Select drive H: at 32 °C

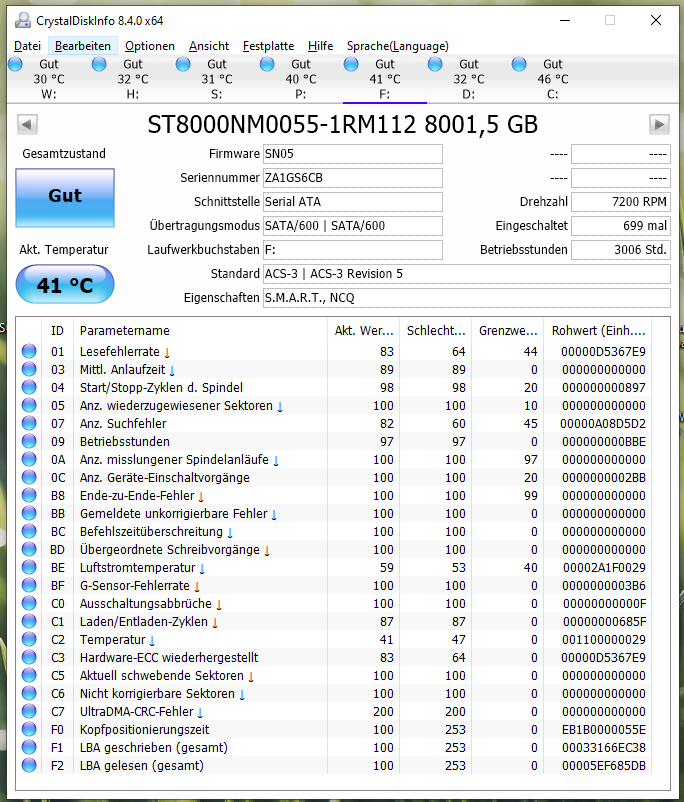pos(133,79)
